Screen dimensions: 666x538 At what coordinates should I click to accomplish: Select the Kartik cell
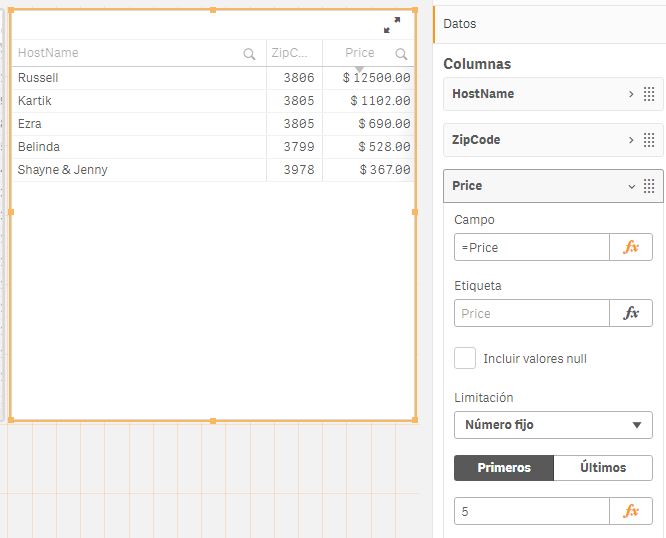[x=139, y=101]
